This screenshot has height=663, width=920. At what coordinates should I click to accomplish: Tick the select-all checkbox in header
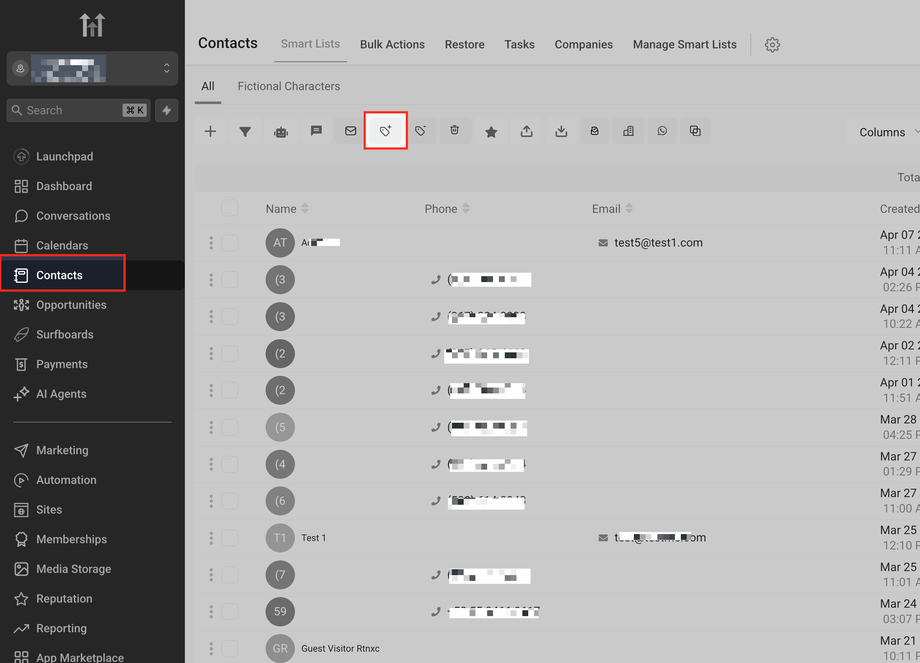[229, 208]
